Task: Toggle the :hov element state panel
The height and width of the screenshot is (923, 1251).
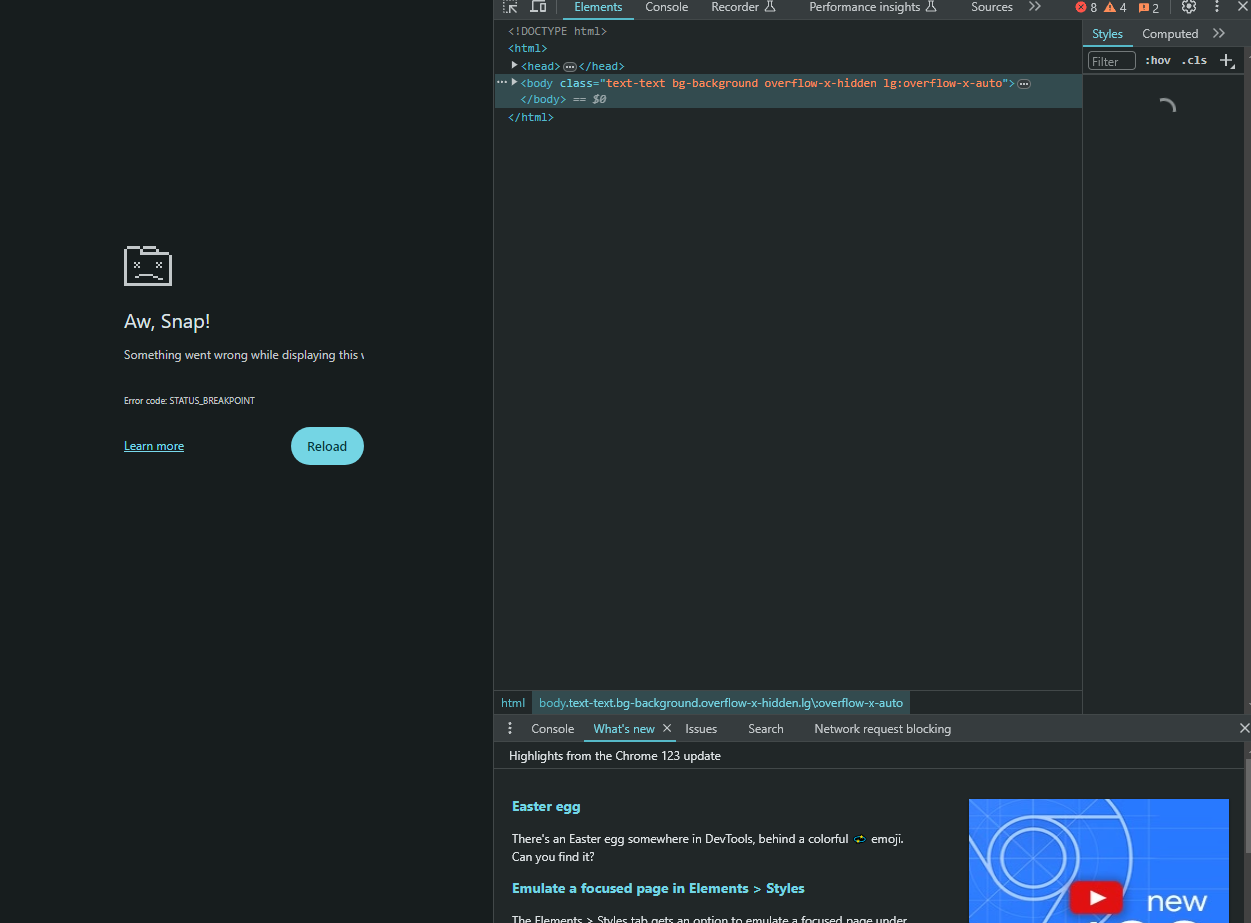Action: tap(1158, 61)
